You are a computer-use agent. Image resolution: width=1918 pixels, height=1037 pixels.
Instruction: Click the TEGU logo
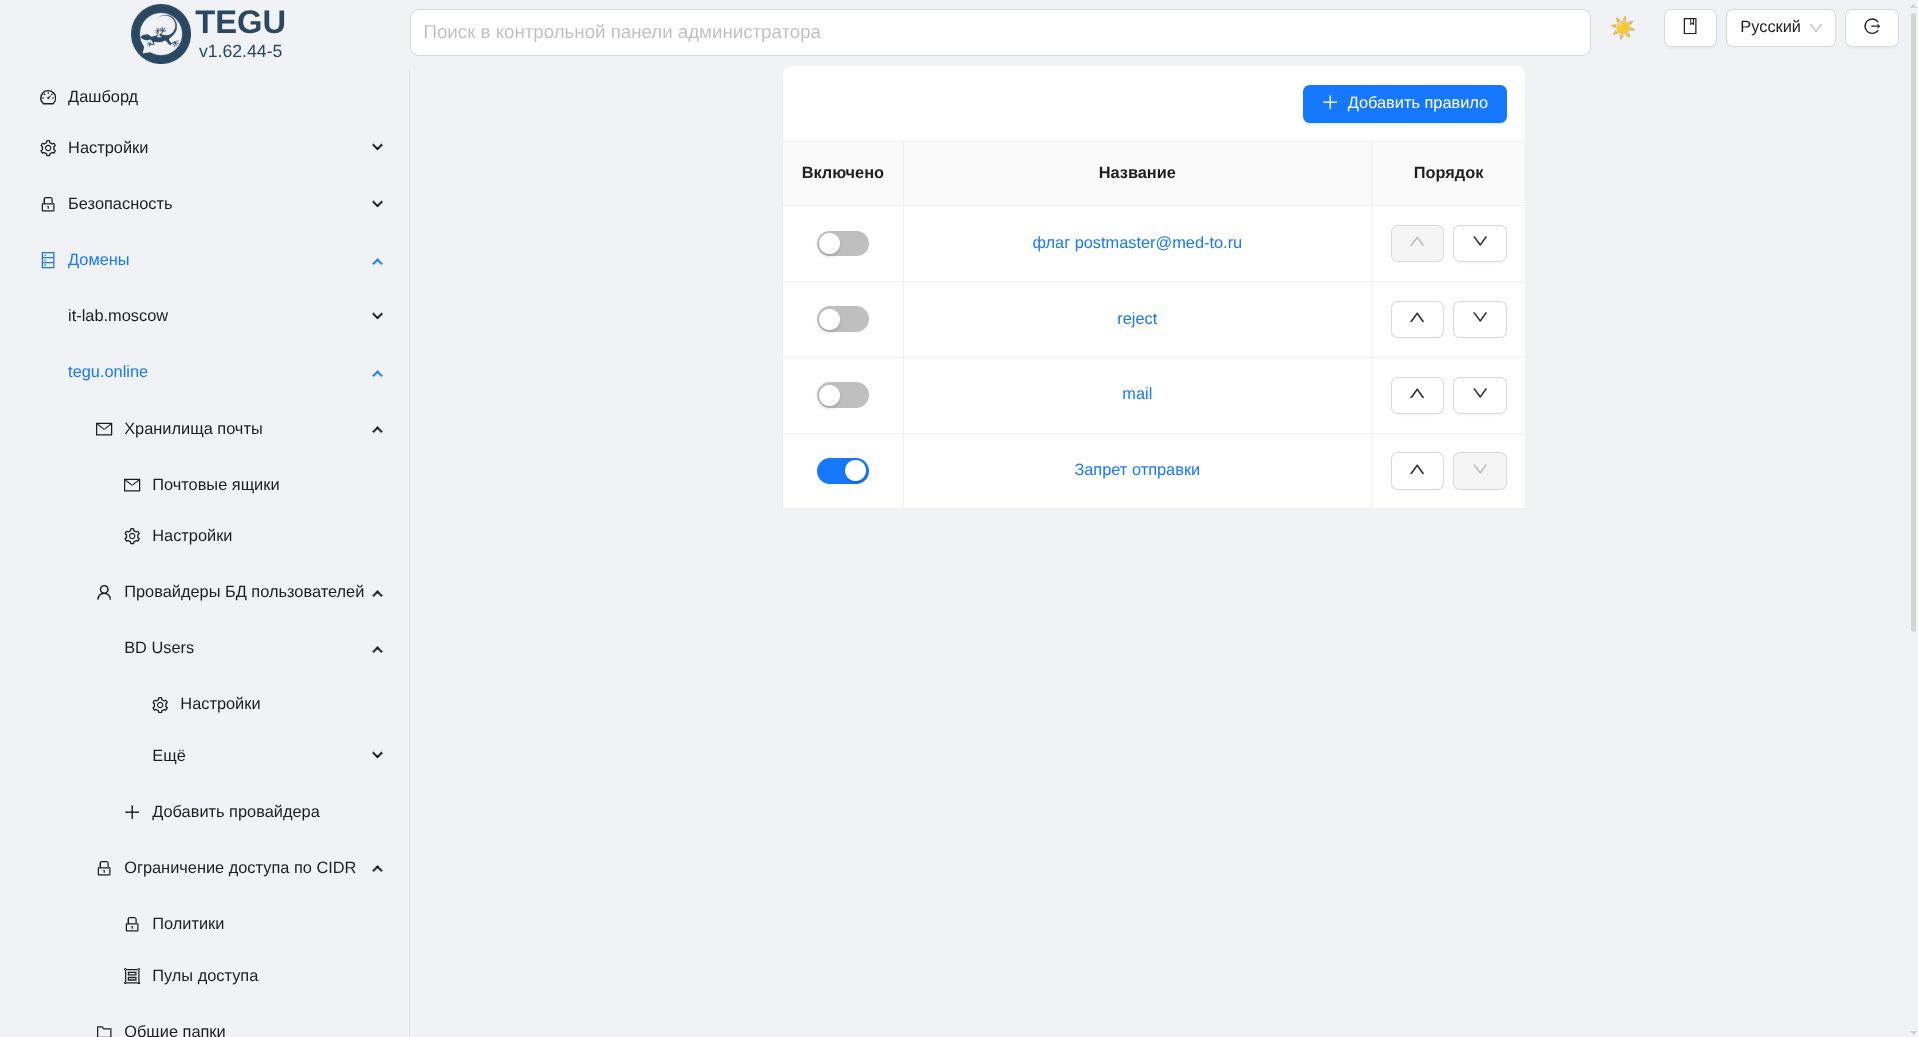point(161,34)
